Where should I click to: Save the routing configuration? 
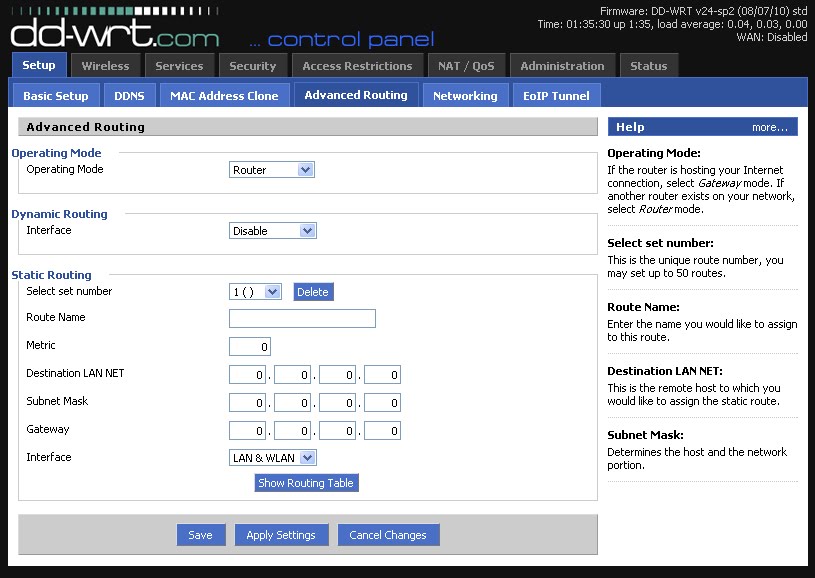[x=201, y=535]
